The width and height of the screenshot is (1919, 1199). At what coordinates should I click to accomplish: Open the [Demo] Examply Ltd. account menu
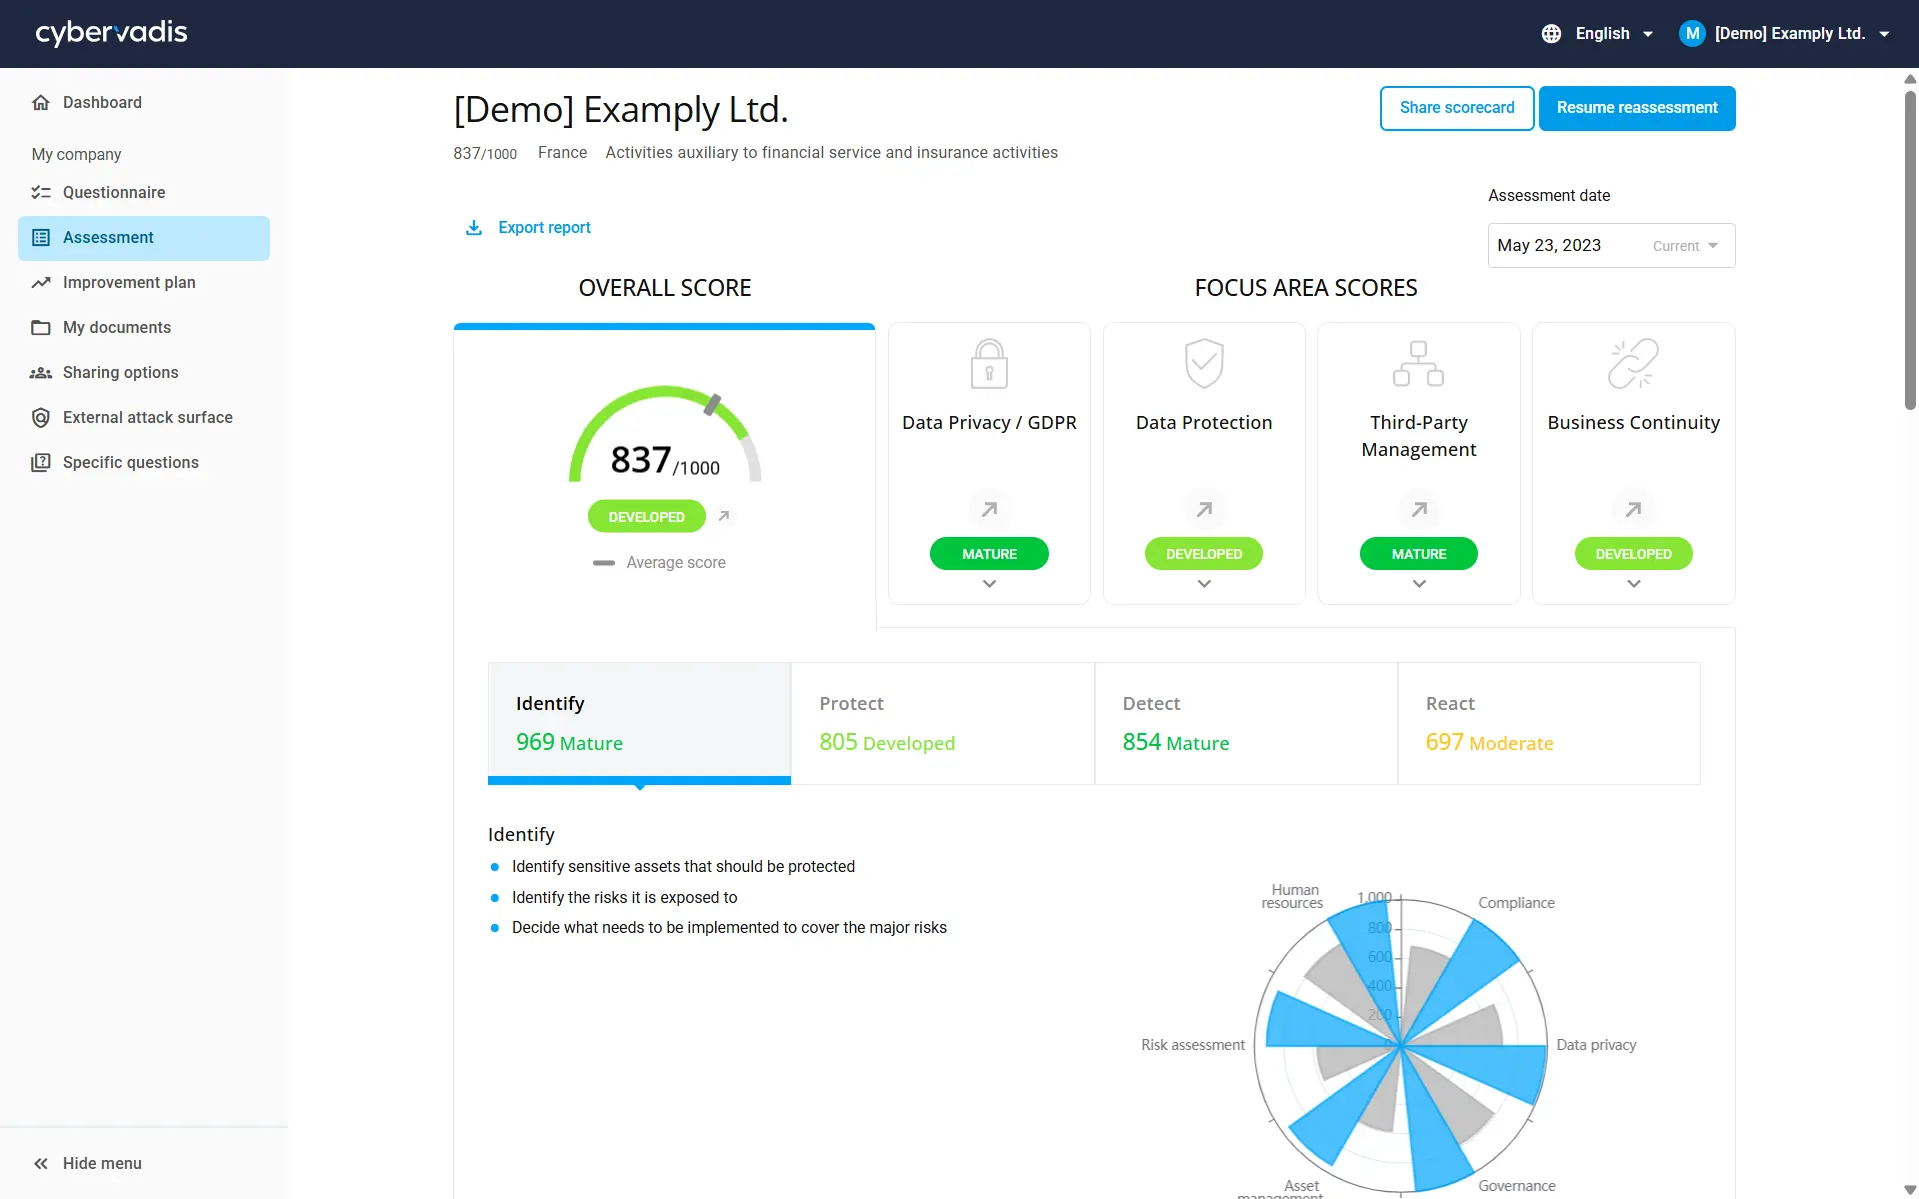pyautogui.click(x=1785, y=34)
